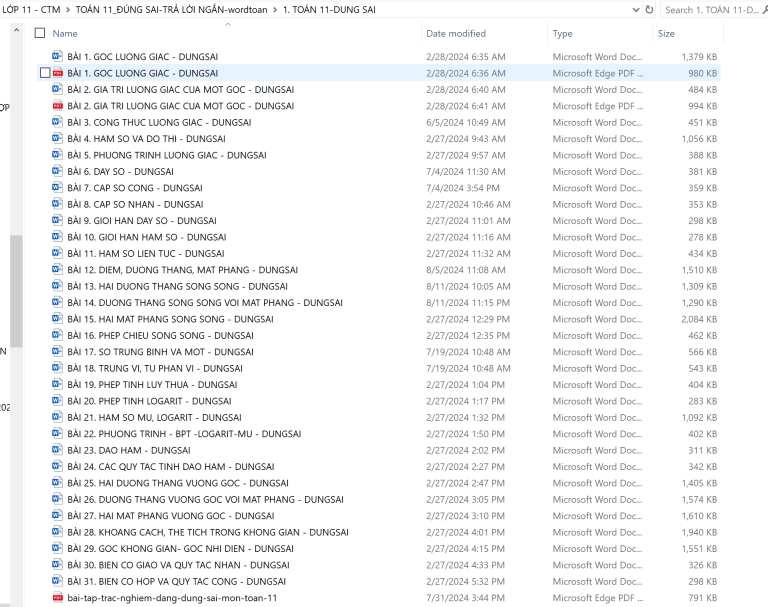Sort files by Size column
768x607 pixels.
coord(666,33)
